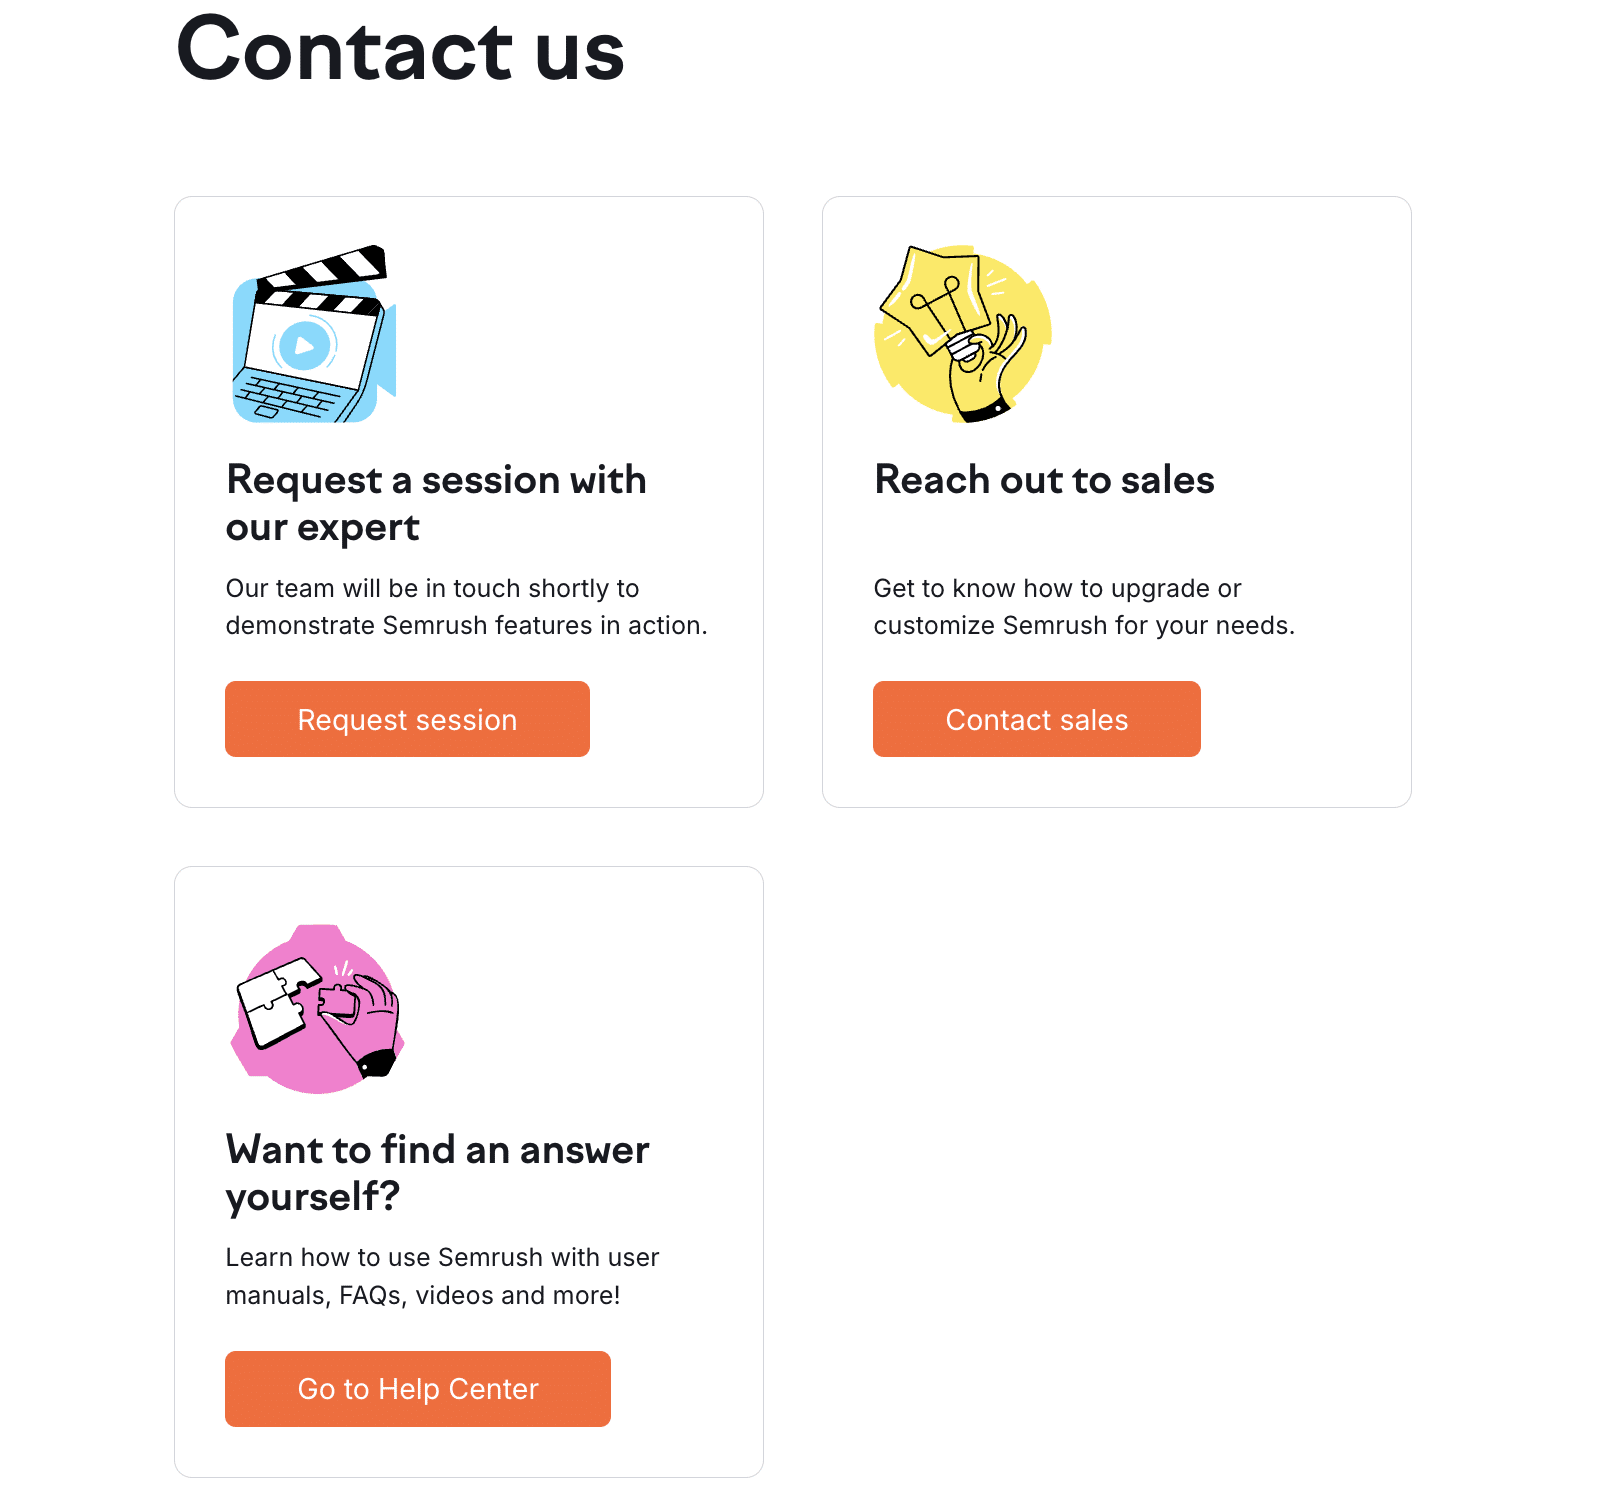Select the 'Want to find an answer yourself?' heading
This screenshot has width=1600, height=1500.
pyautogui.click(x=437, y=1173)
